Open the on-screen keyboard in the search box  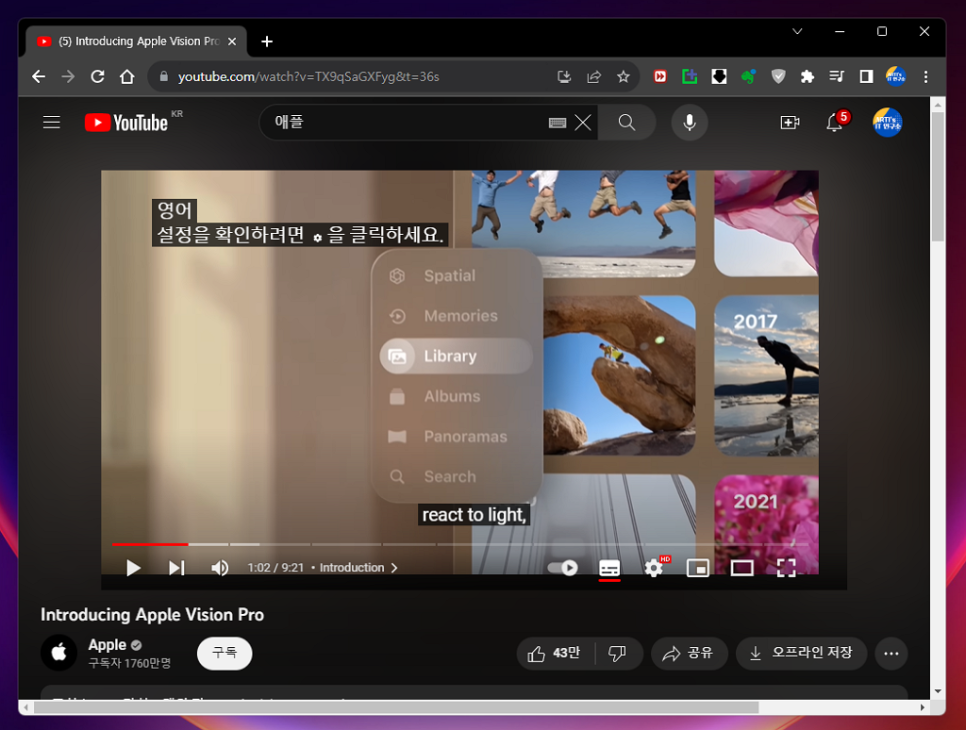click(557, 123)
